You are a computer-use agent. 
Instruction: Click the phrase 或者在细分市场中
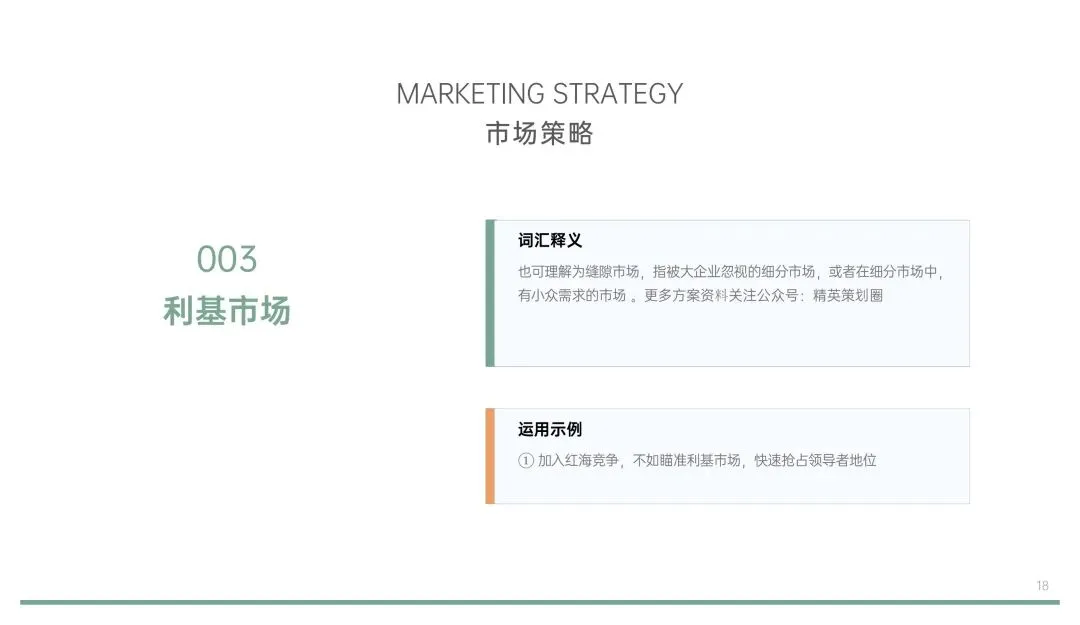tap(883, 271)
